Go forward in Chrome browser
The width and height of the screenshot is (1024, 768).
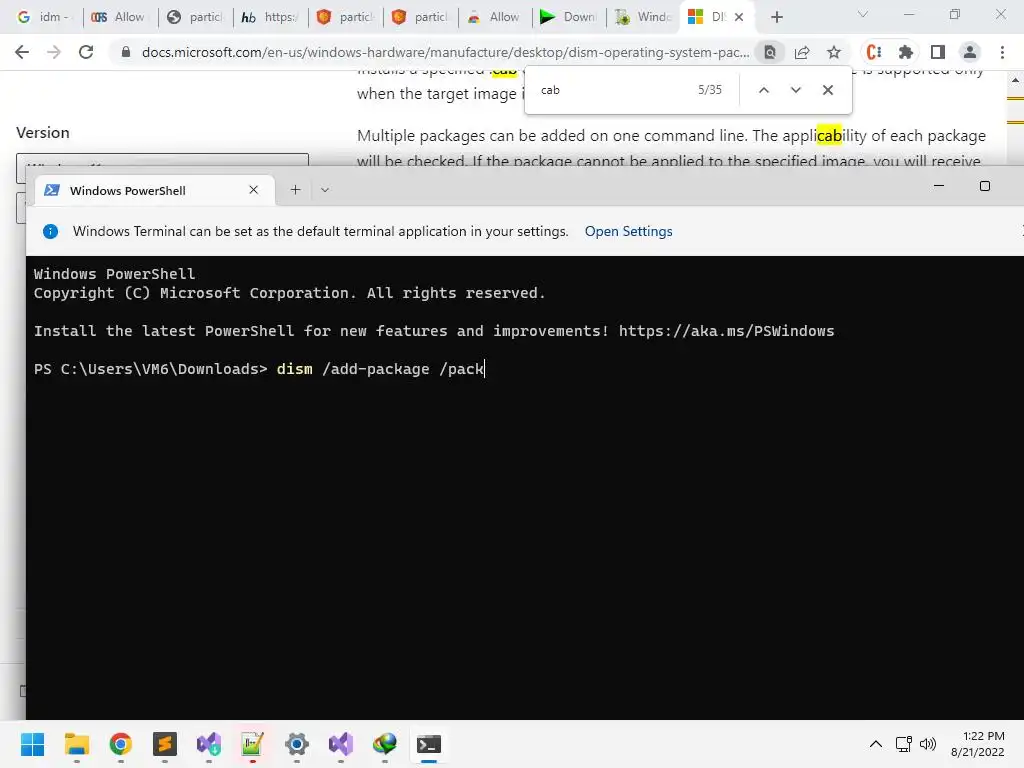point(54,52)
